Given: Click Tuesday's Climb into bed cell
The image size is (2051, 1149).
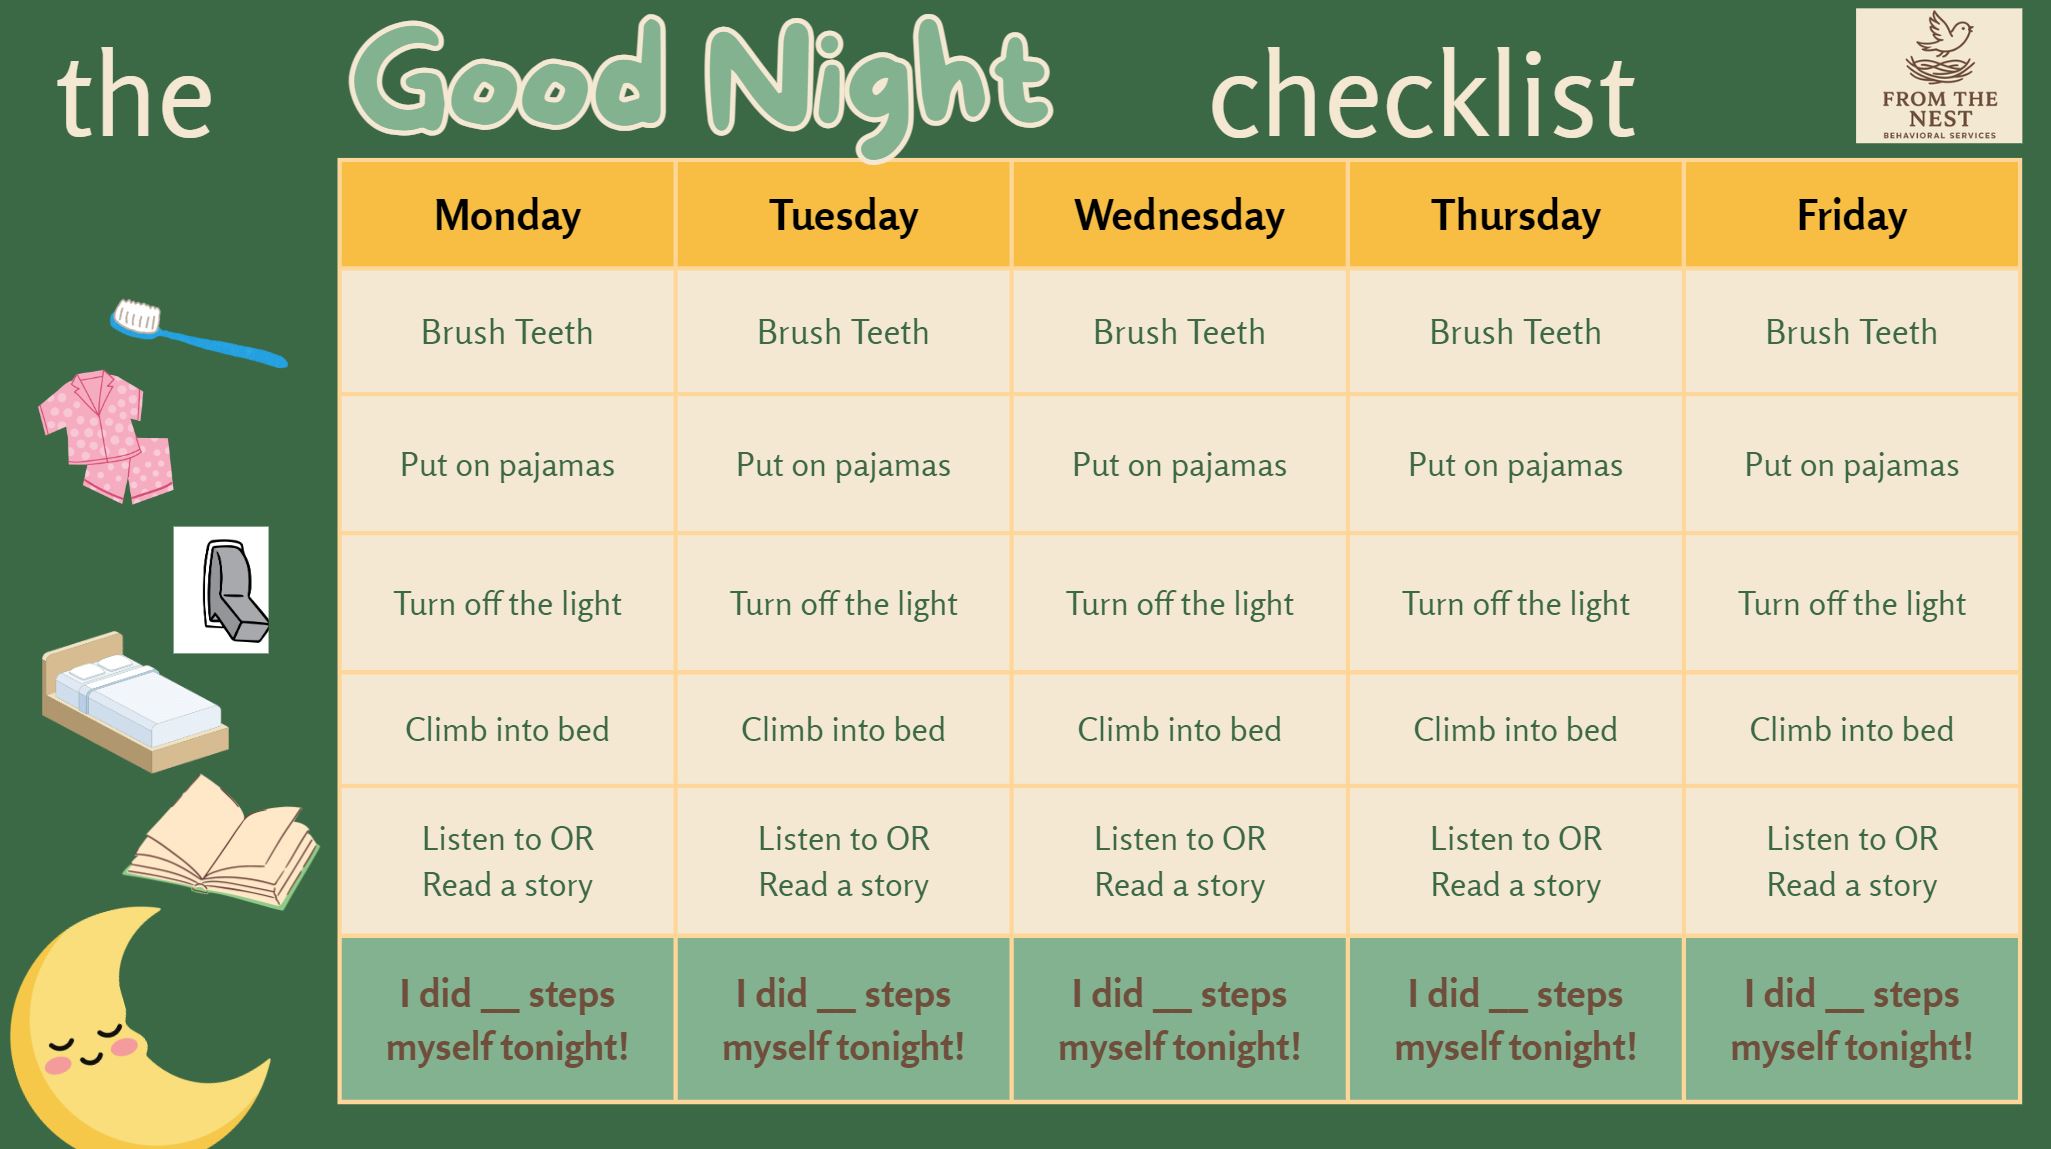Looking at the screenshot, I should pos(843,730).
